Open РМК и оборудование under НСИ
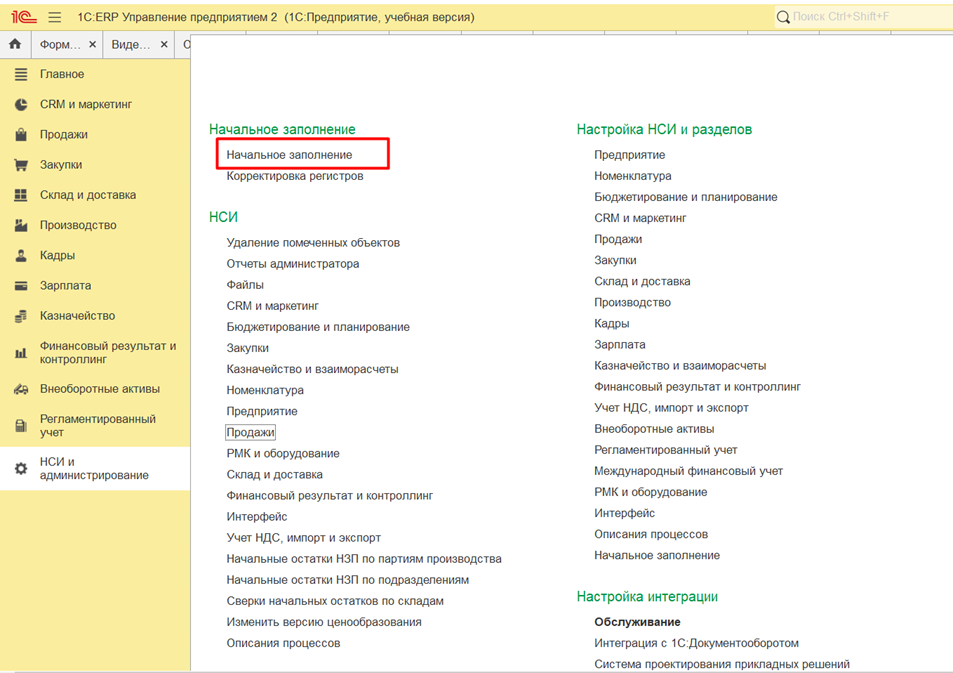This screenshot has width=953, height=673. pos(283,454)
